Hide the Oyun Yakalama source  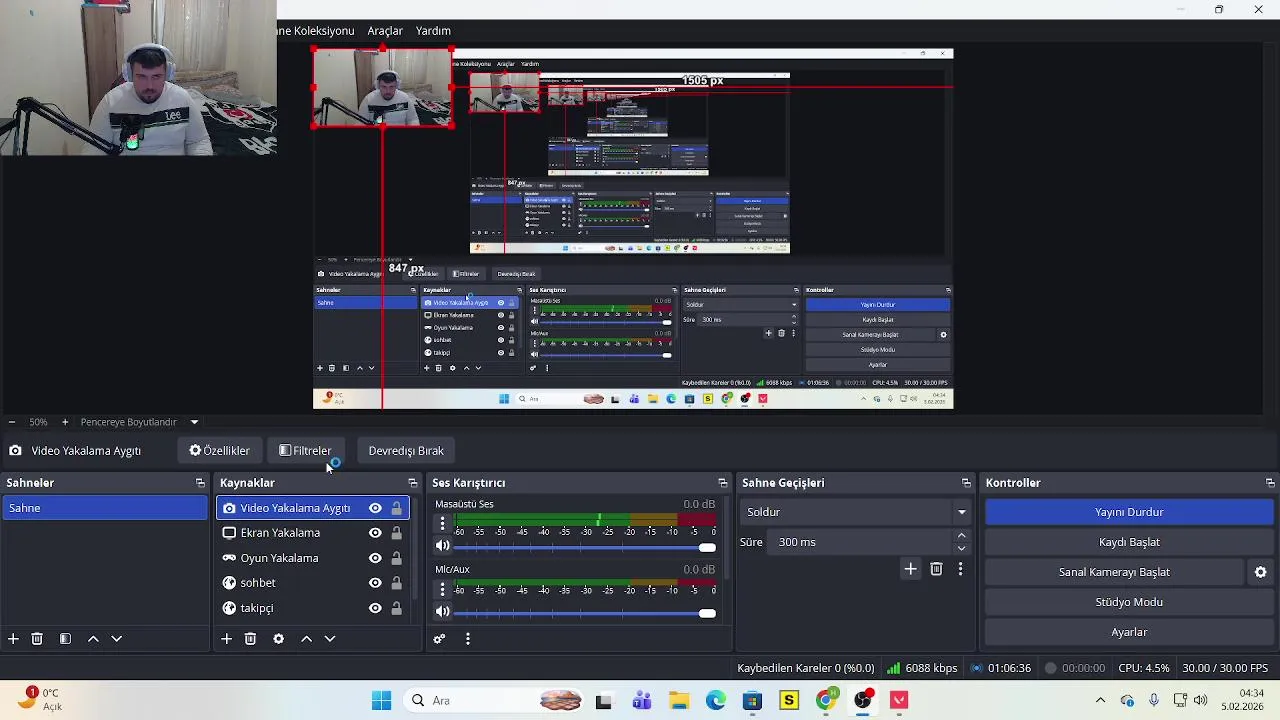[x=375, y=558]
